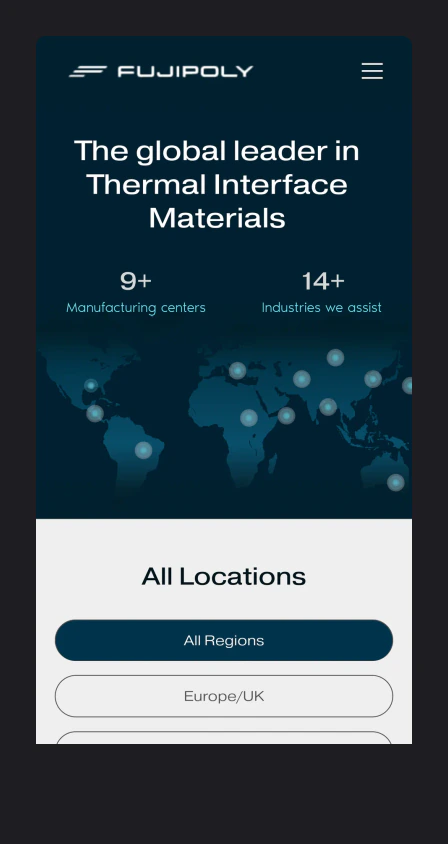Screen dimensions: 448x844
Task: Click the map marker in Brazil
Action: (143, 450)
